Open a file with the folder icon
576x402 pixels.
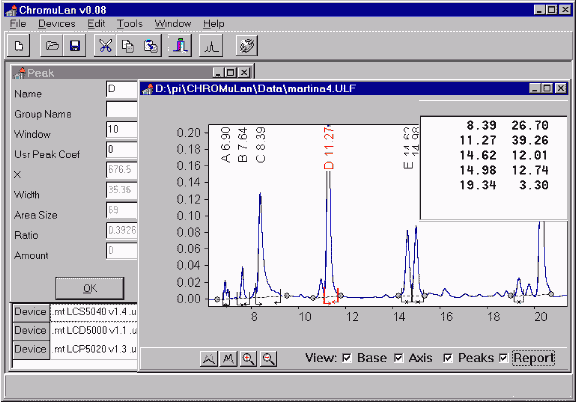(x=52, y=46)
